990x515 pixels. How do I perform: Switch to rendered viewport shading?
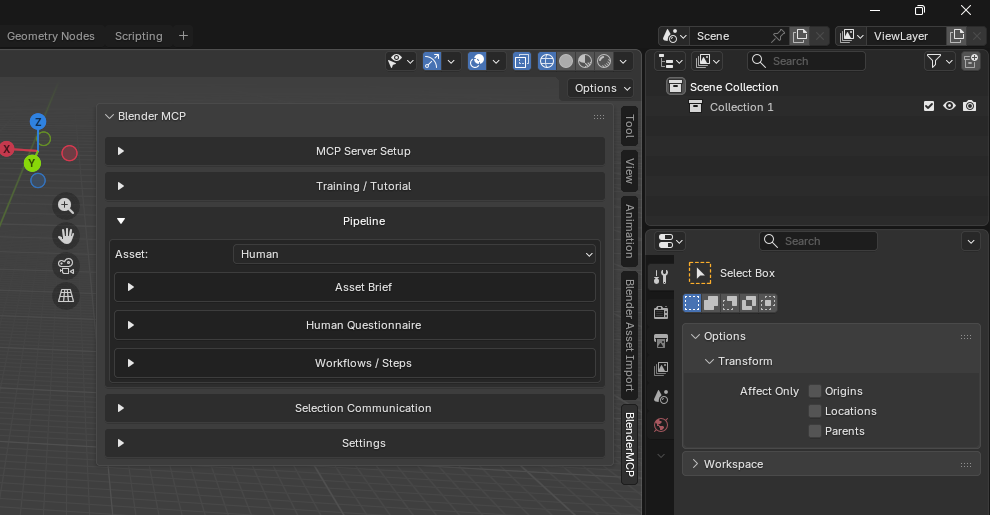(x=604, y=61)
